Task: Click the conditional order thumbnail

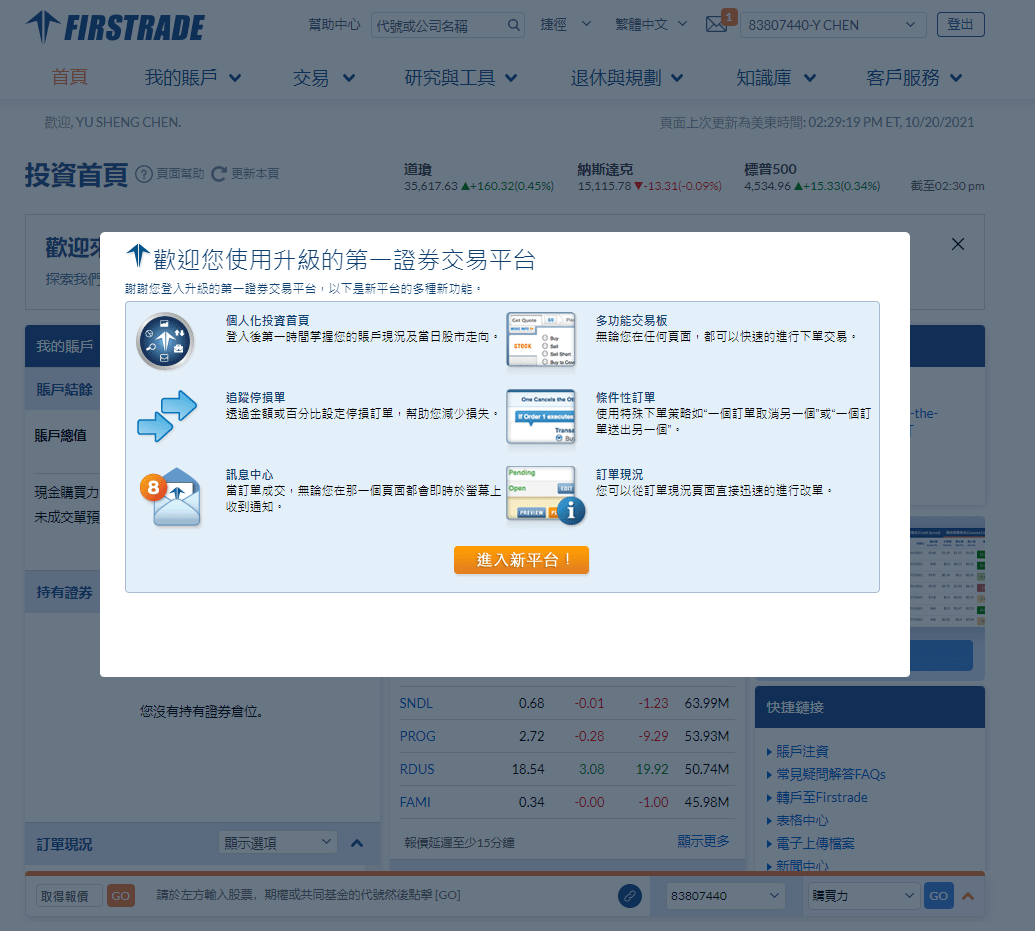Action: (541, 417)
